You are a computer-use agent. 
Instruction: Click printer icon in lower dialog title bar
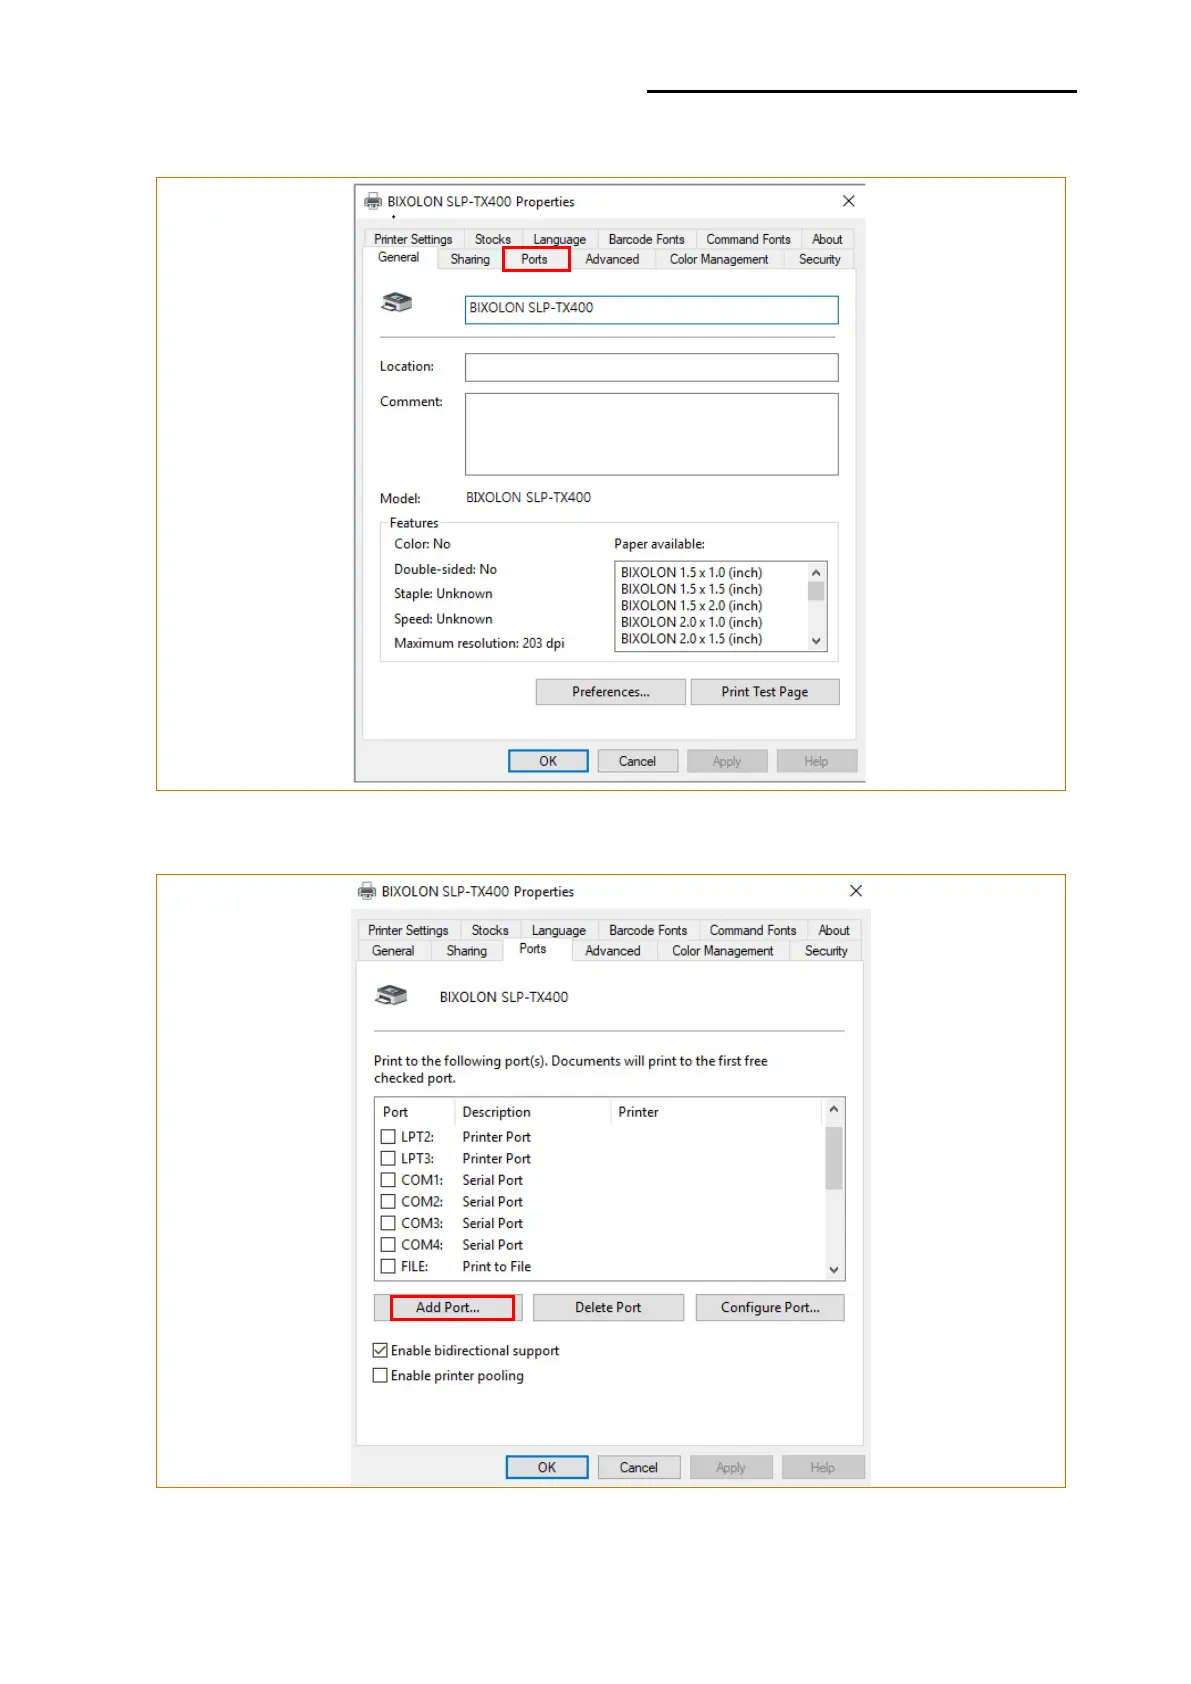(367, 891)
